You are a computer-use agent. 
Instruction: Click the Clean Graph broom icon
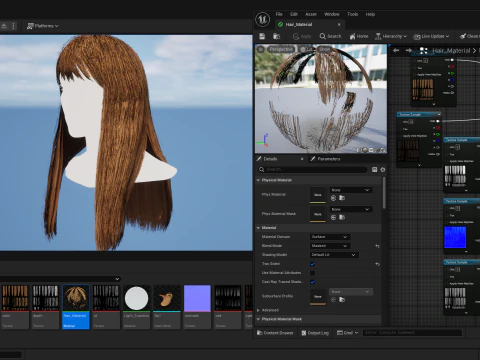(463, 36)
